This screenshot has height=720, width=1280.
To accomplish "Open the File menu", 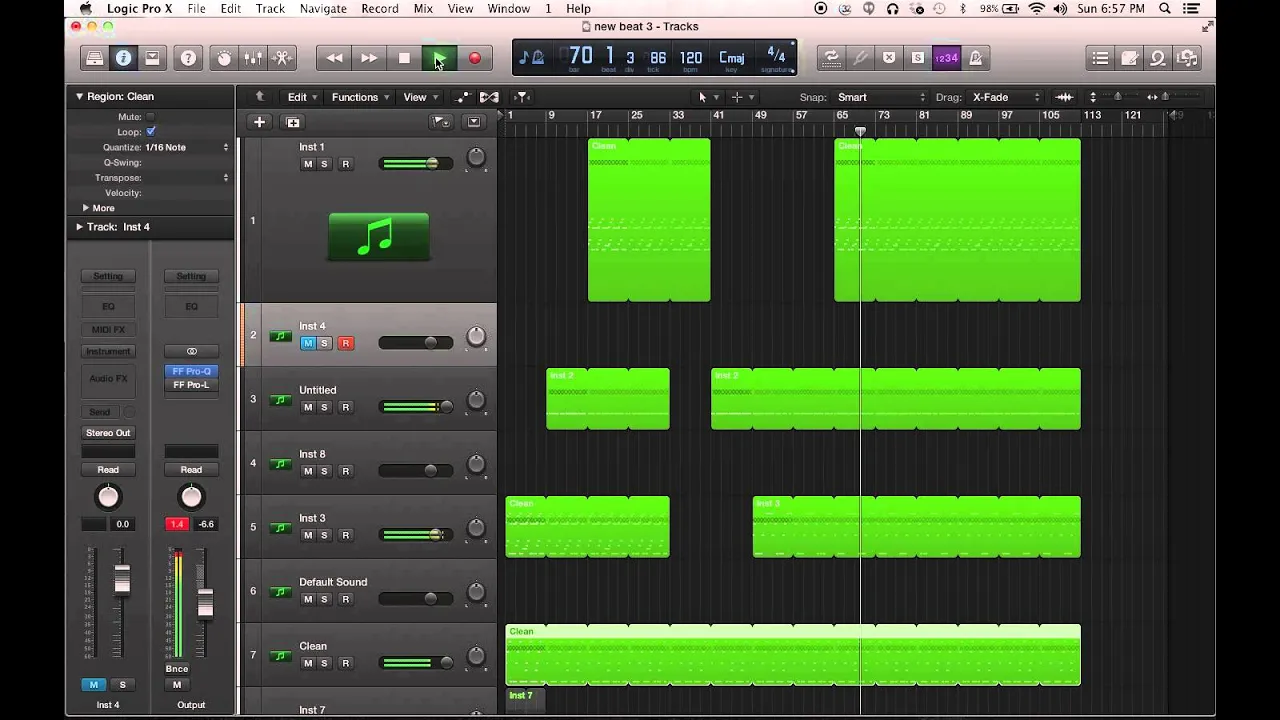I will (197, 9).
